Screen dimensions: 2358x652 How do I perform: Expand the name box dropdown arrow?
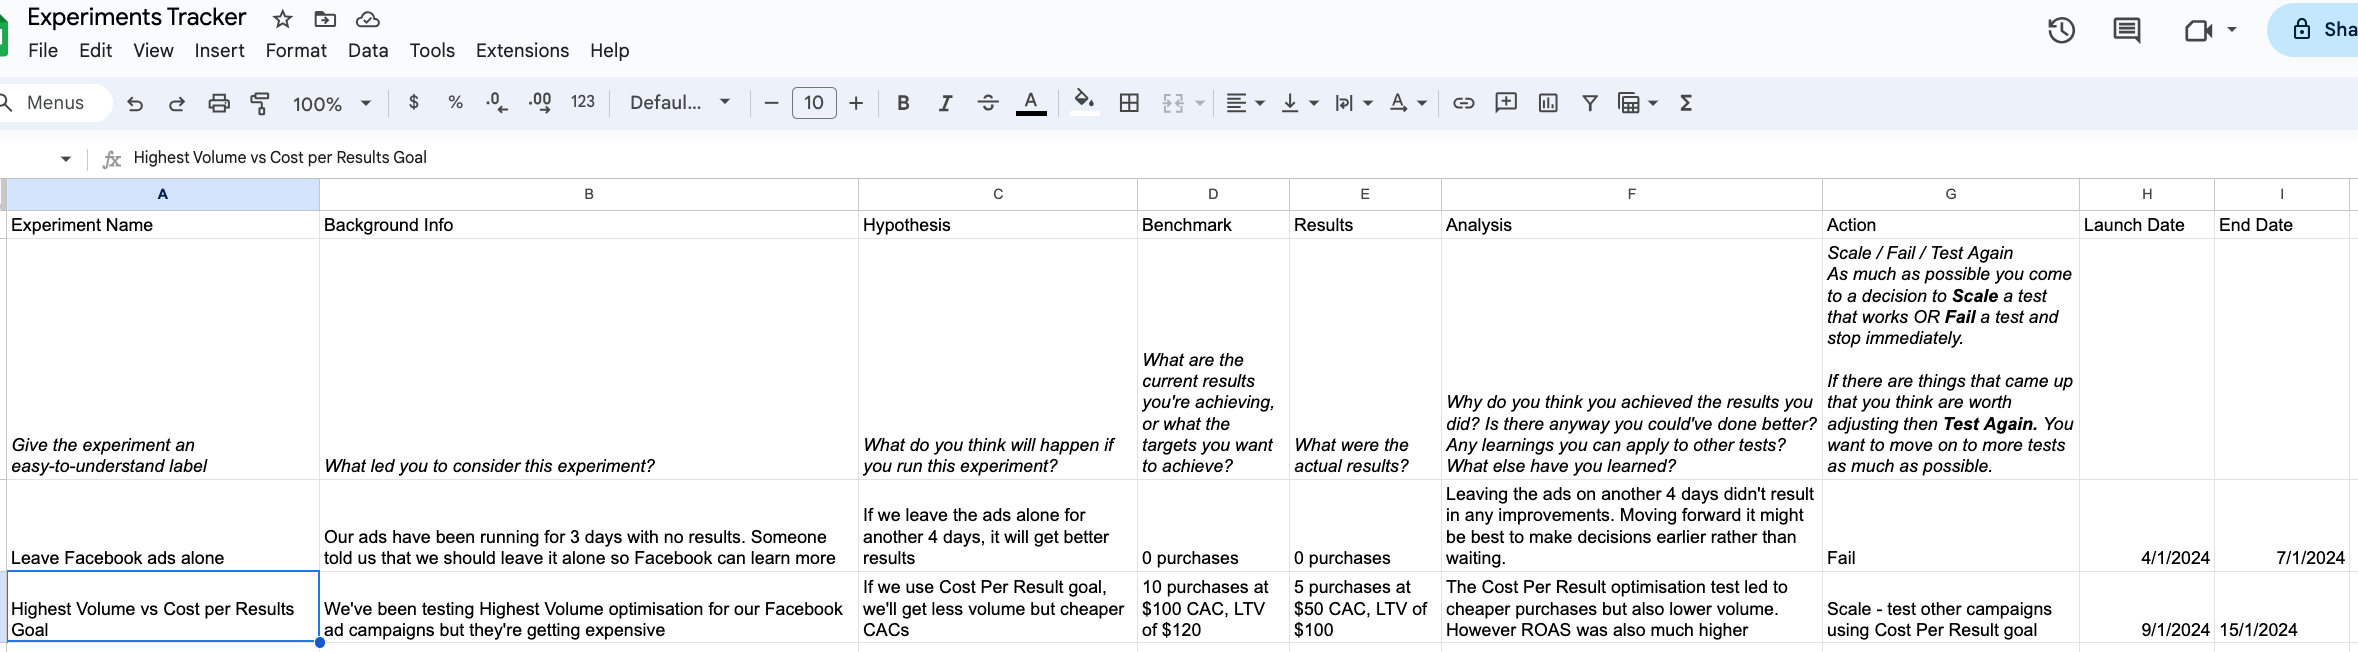[66, 158]
